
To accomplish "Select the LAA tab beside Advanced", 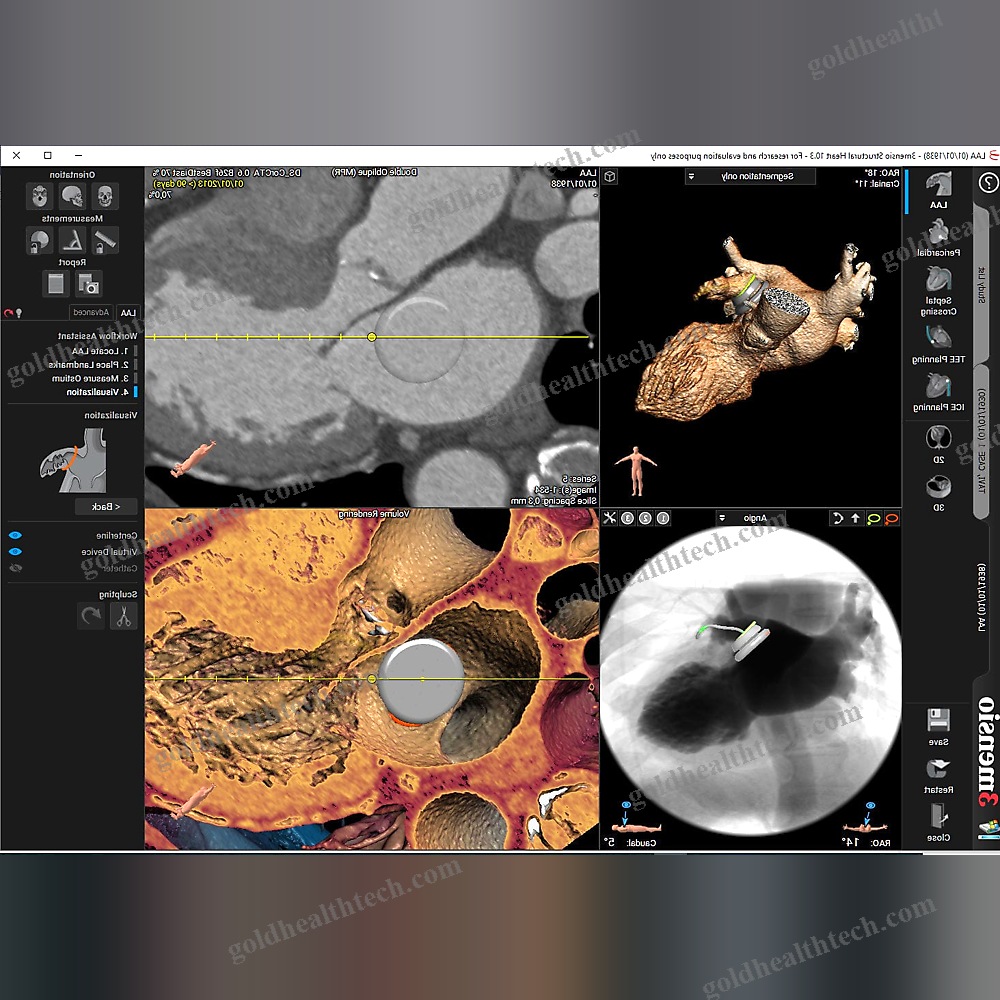I will click(128, 312).
